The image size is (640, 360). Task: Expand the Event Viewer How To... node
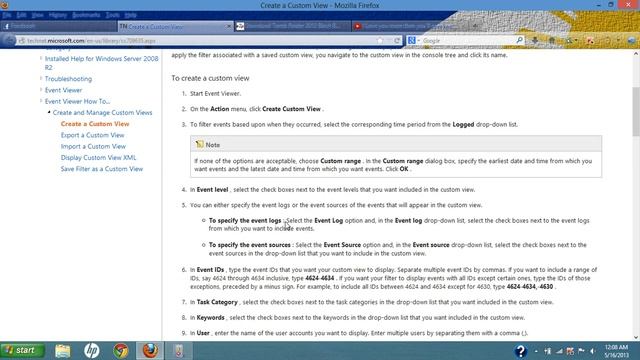(41, 101)
